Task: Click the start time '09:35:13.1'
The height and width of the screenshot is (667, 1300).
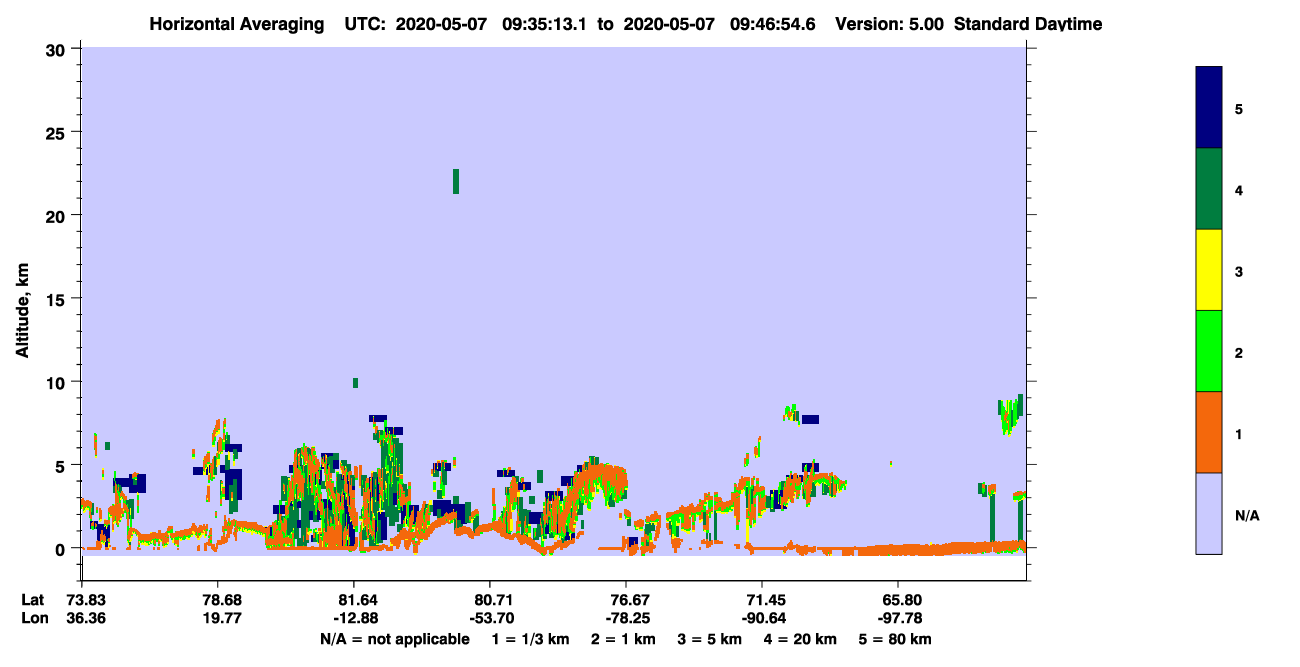Action: [x=544, y=24]
